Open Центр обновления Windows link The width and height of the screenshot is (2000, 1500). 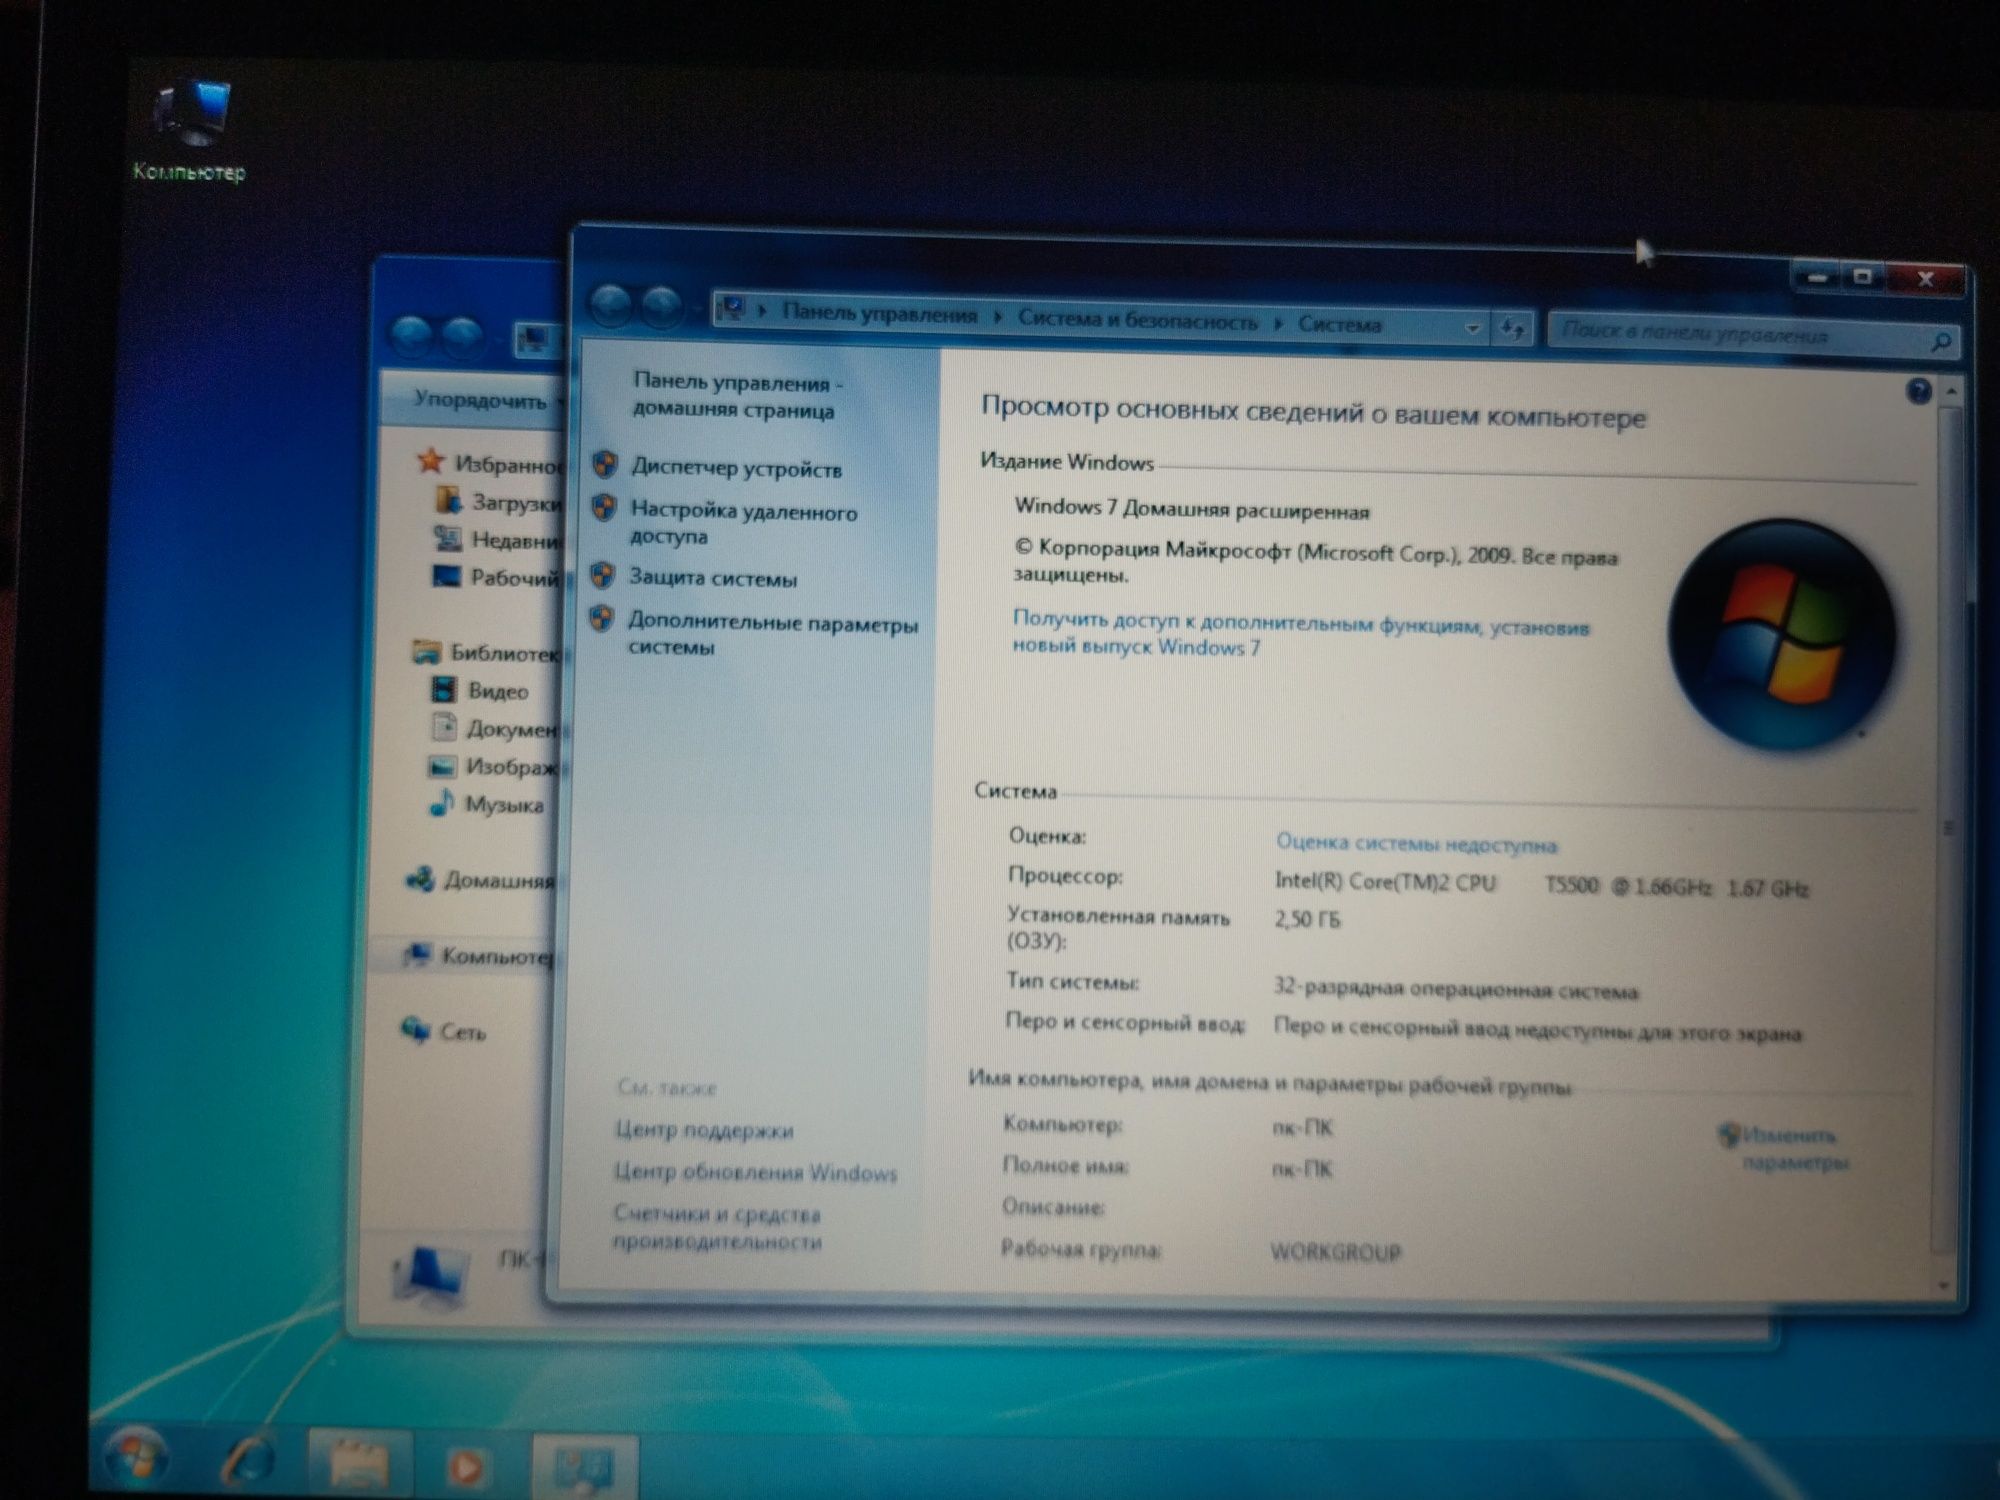point(755,1172)
